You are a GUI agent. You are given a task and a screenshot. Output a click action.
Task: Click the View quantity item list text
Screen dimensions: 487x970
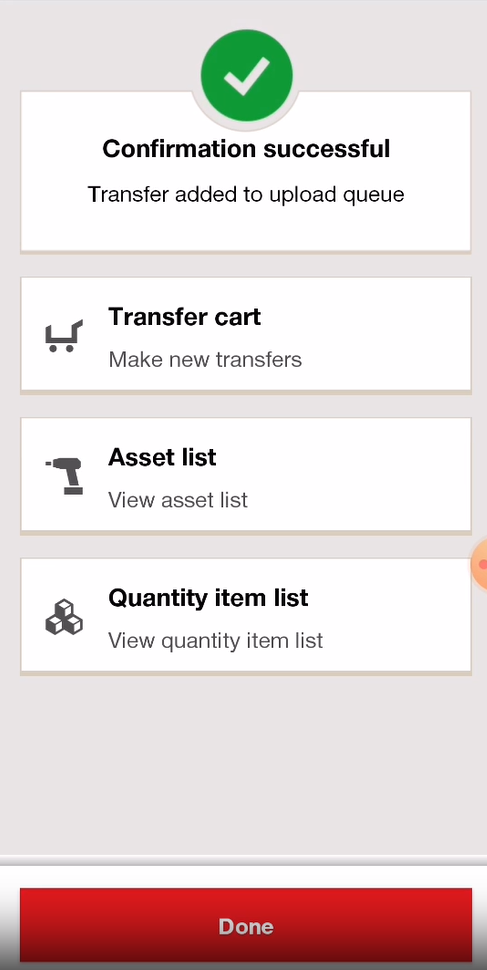(x=215, y=640)
